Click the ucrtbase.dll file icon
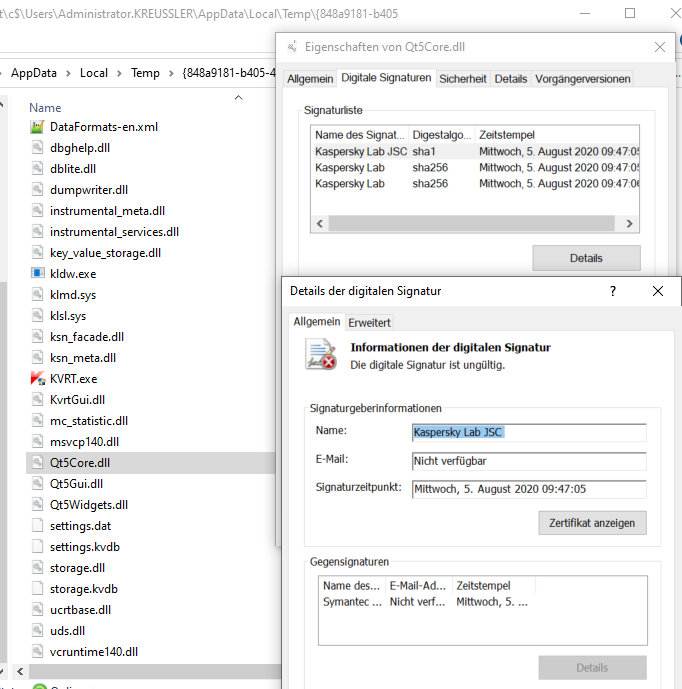This screenshot has width=682, height=689. 37,610
